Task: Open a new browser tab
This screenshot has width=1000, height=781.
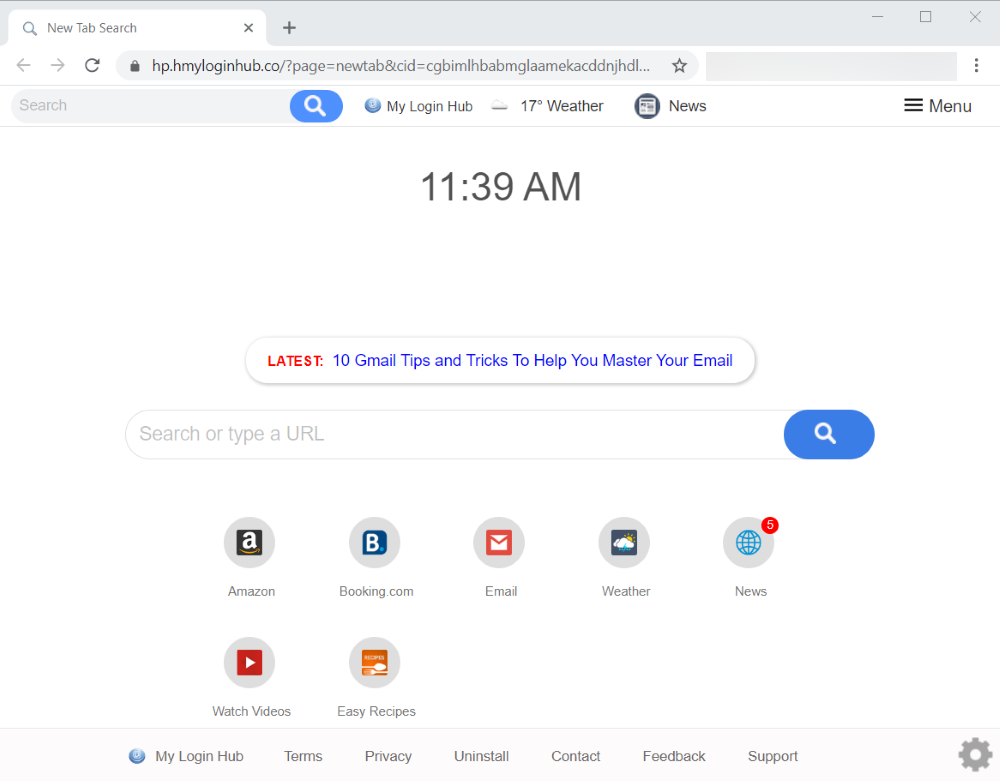Action: [289, 27]
